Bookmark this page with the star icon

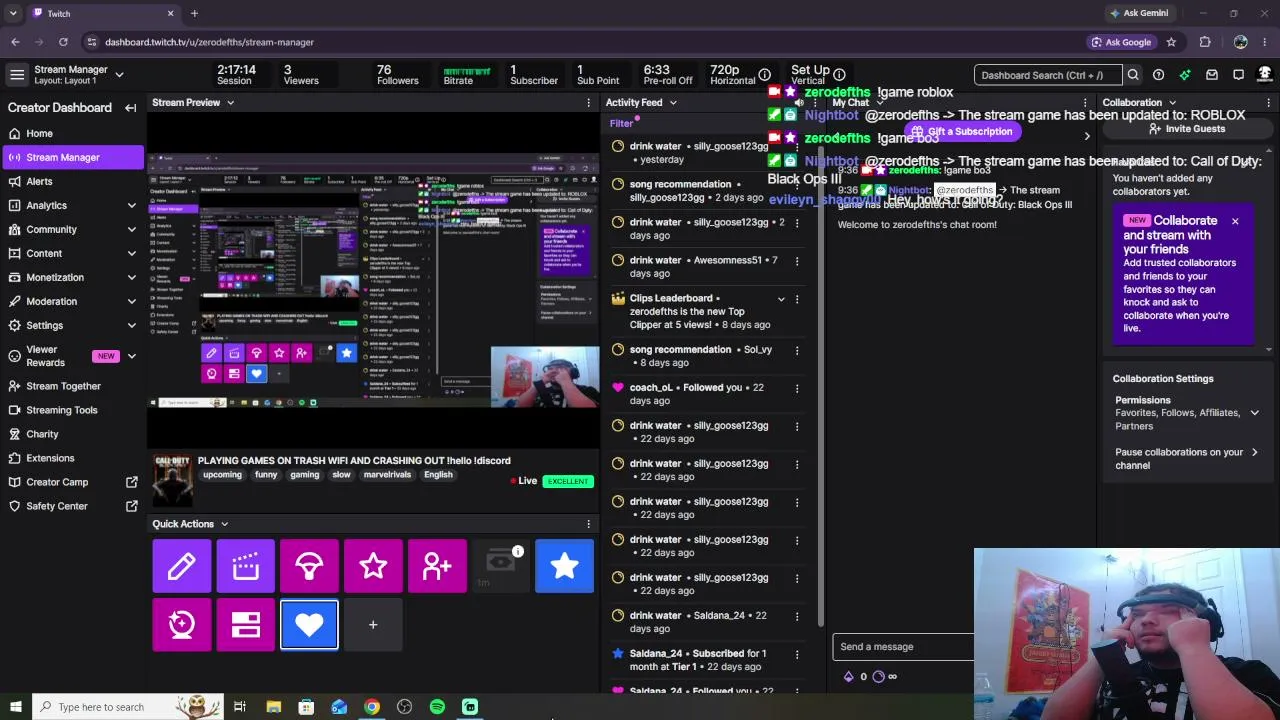(1171, 42)
